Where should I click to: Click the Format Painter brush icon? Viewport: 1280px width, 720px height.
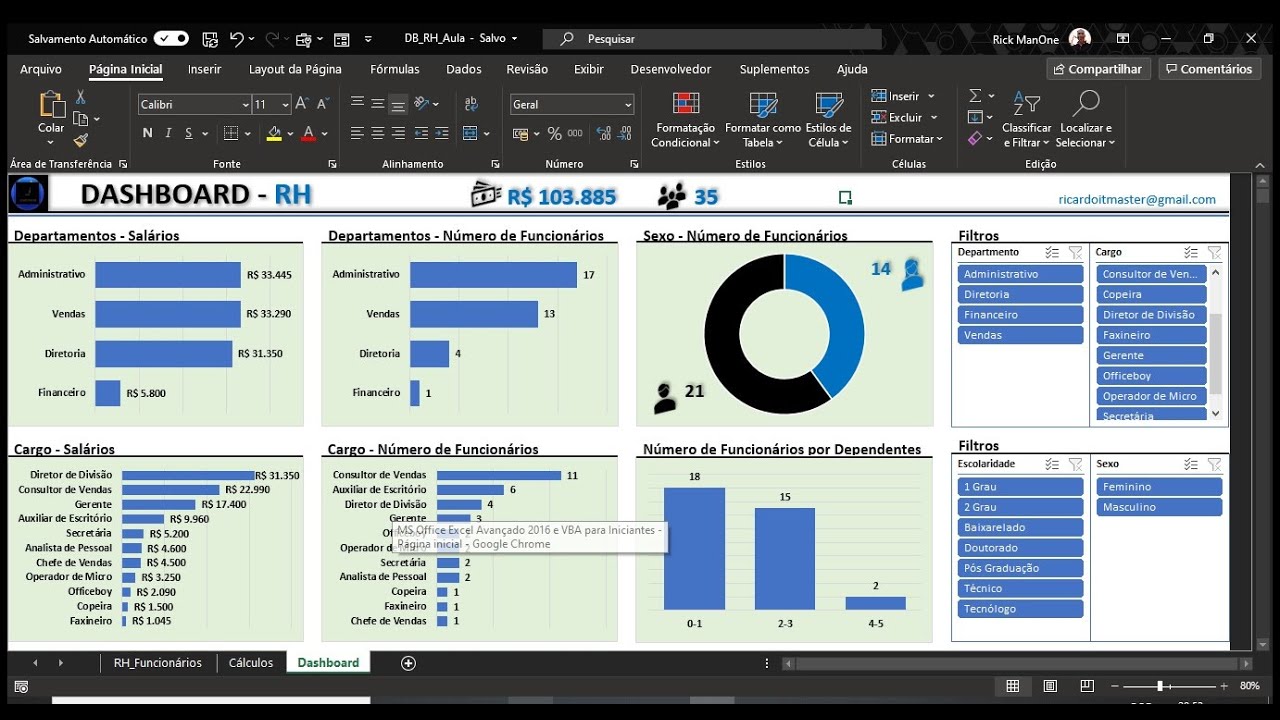pos(81,140)
